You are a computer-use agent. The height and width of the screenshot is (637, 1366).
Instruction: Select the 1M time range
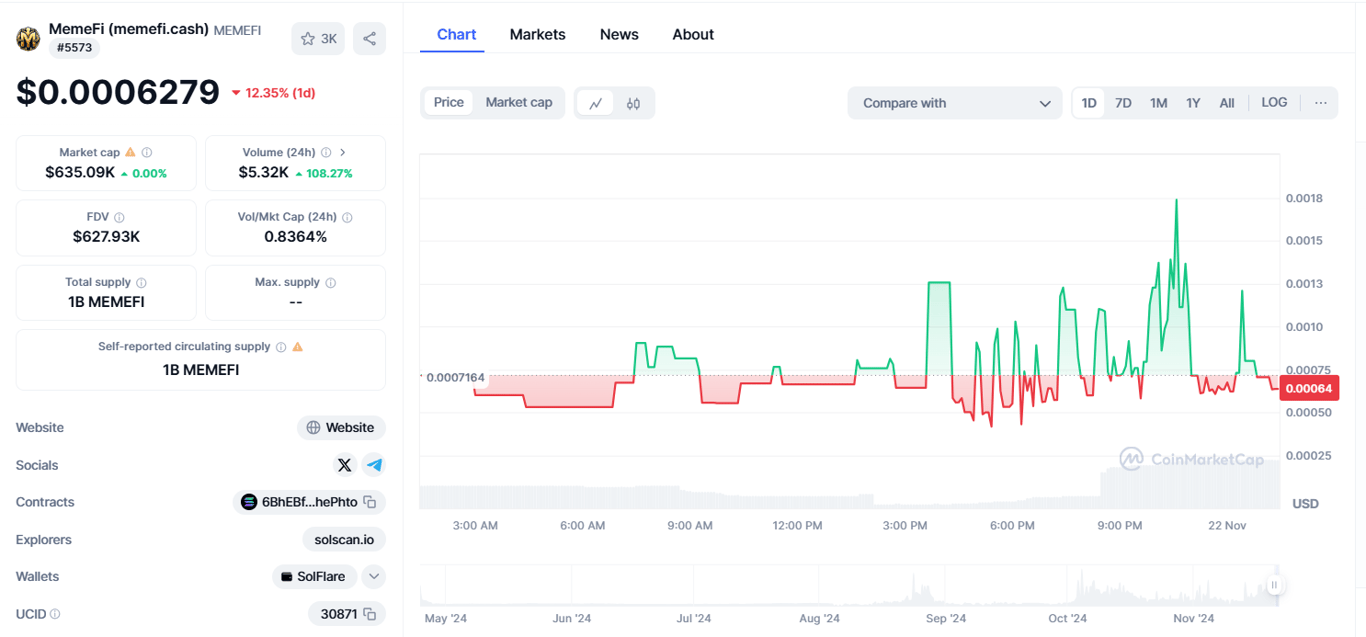(1158, 103)
